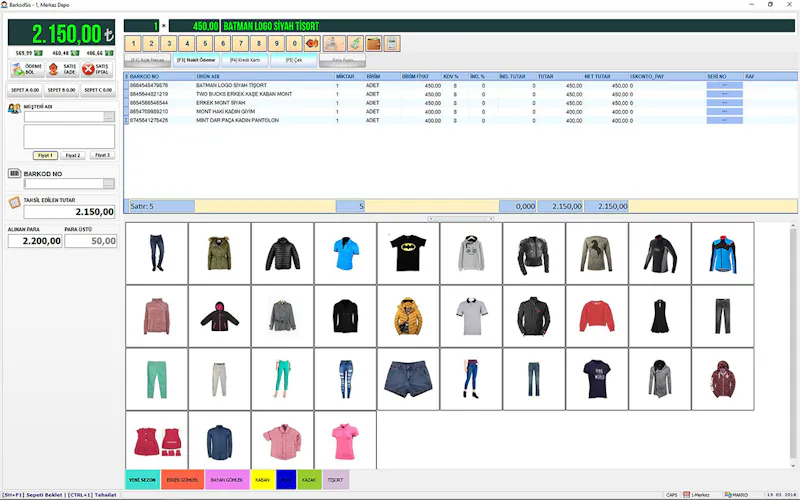Choose [F5] Çek payment
This screenshot has width=800, height=500.
click(293, 60)
